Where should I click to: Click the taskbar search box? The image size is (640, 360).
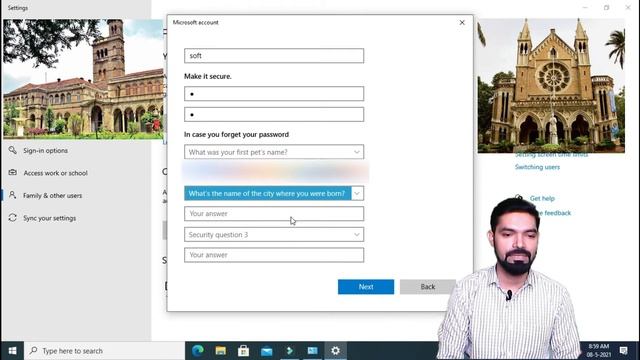104,351
